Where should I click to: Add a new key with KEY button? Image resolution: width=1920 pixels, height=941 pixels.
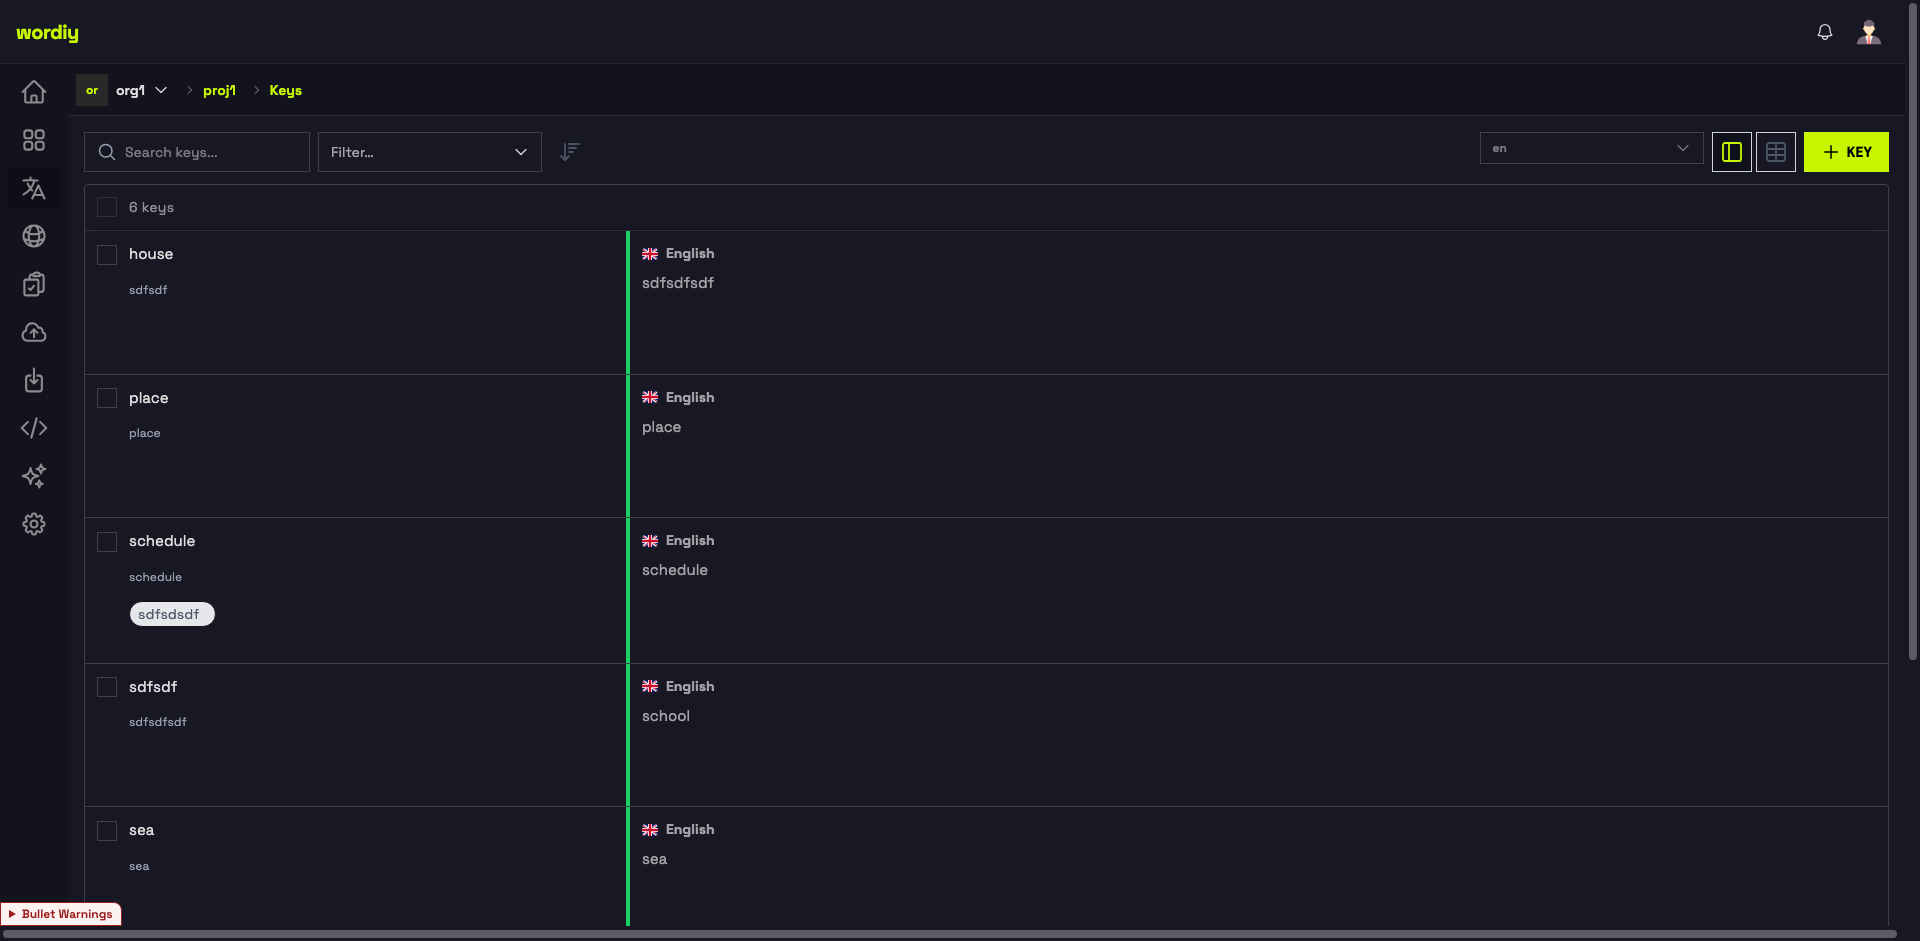pyautogui.click(x=1846, y=152)
